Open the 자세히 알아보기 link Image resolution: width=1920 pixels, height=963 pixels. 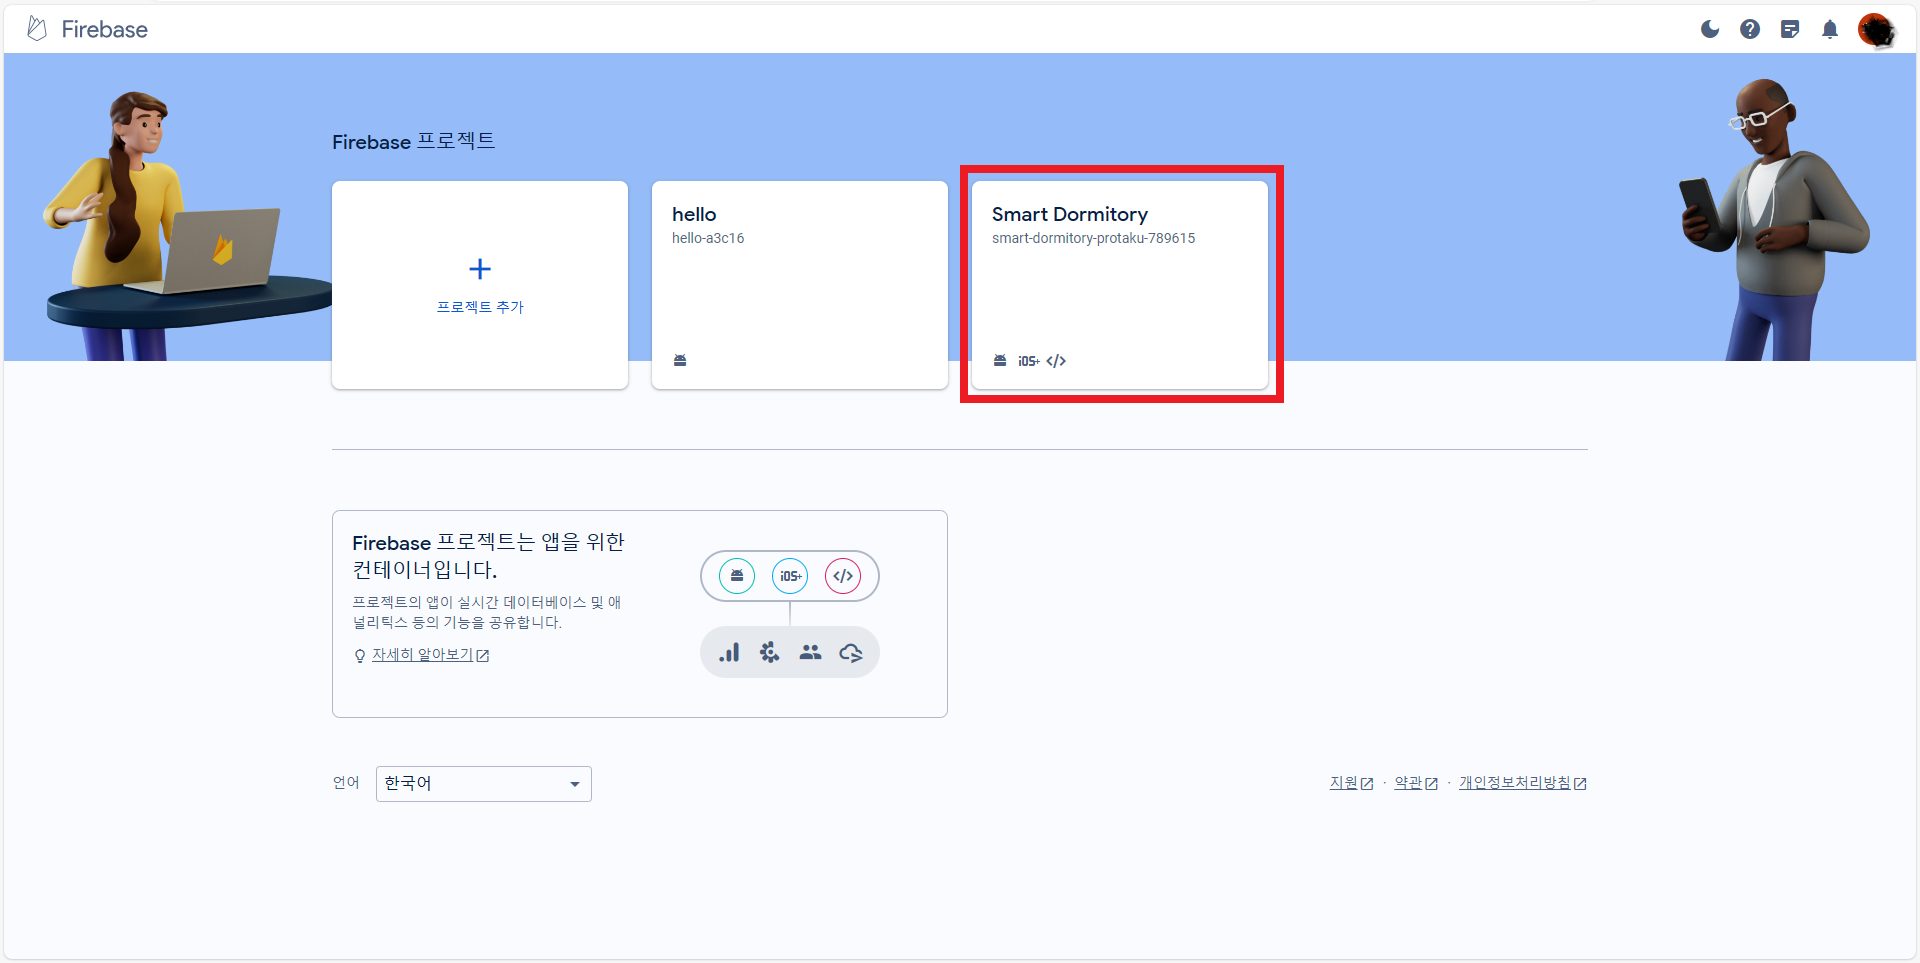coord(430,655)
